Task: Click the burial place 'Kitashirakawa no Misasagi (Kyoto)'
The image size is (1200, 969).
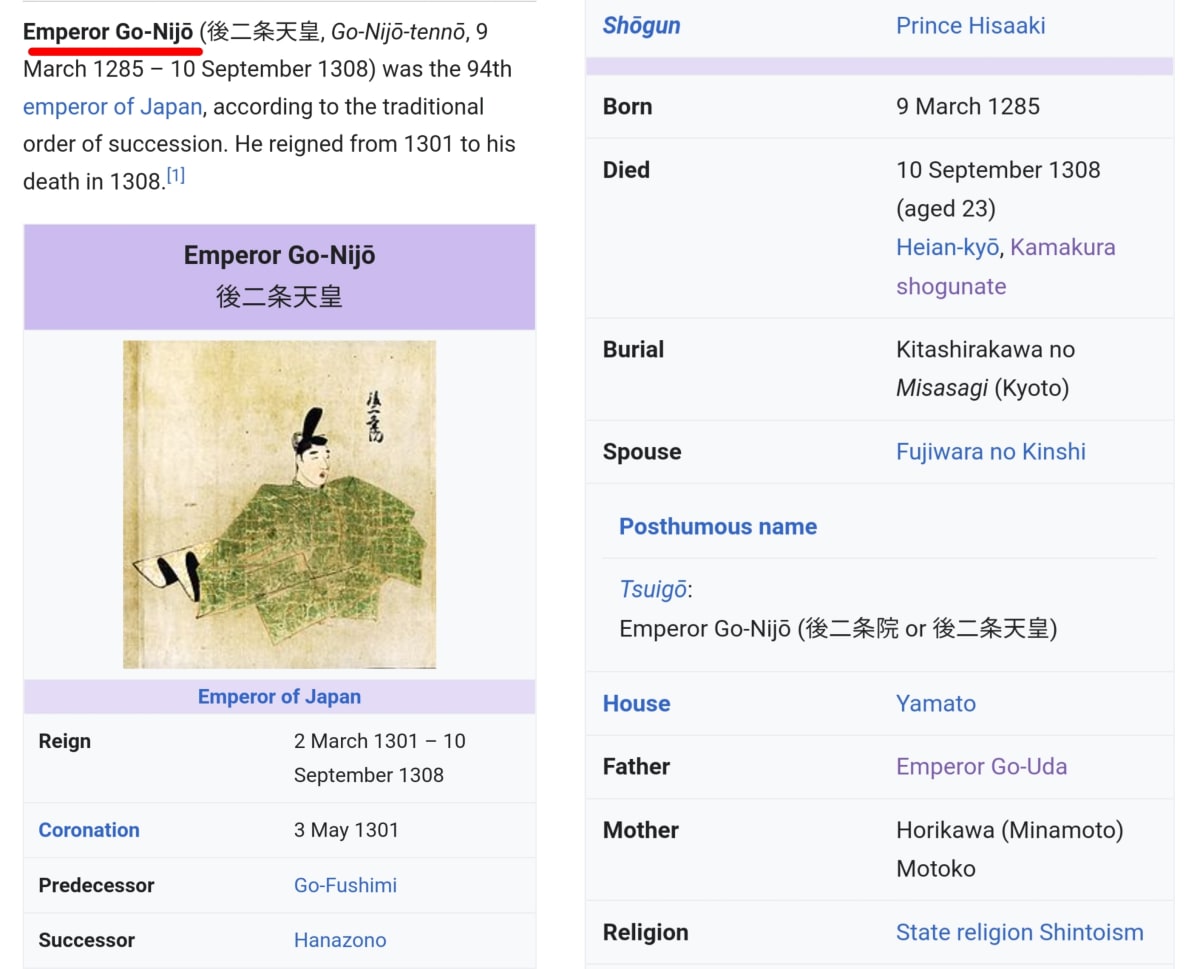Action: tap(985, 368)
